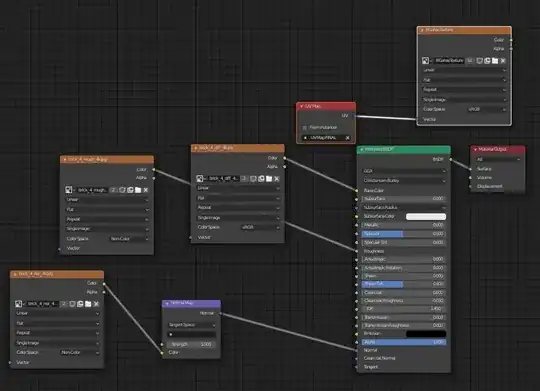Click the Metallic slider in Principled BSDF

click(x=404, y=225)
